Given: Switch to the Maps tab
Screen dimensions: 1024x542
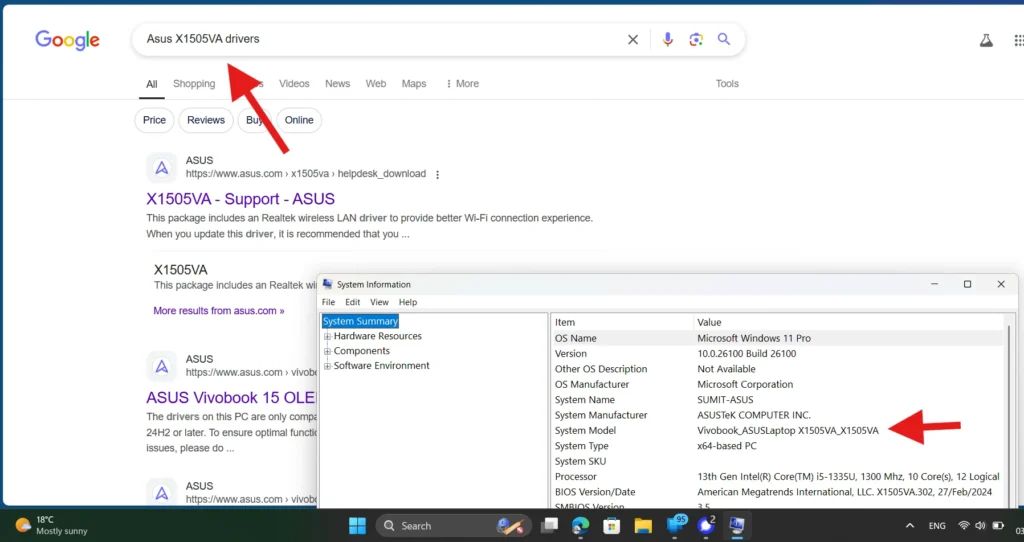Looking at the screenshot, I should pos(413,84).
